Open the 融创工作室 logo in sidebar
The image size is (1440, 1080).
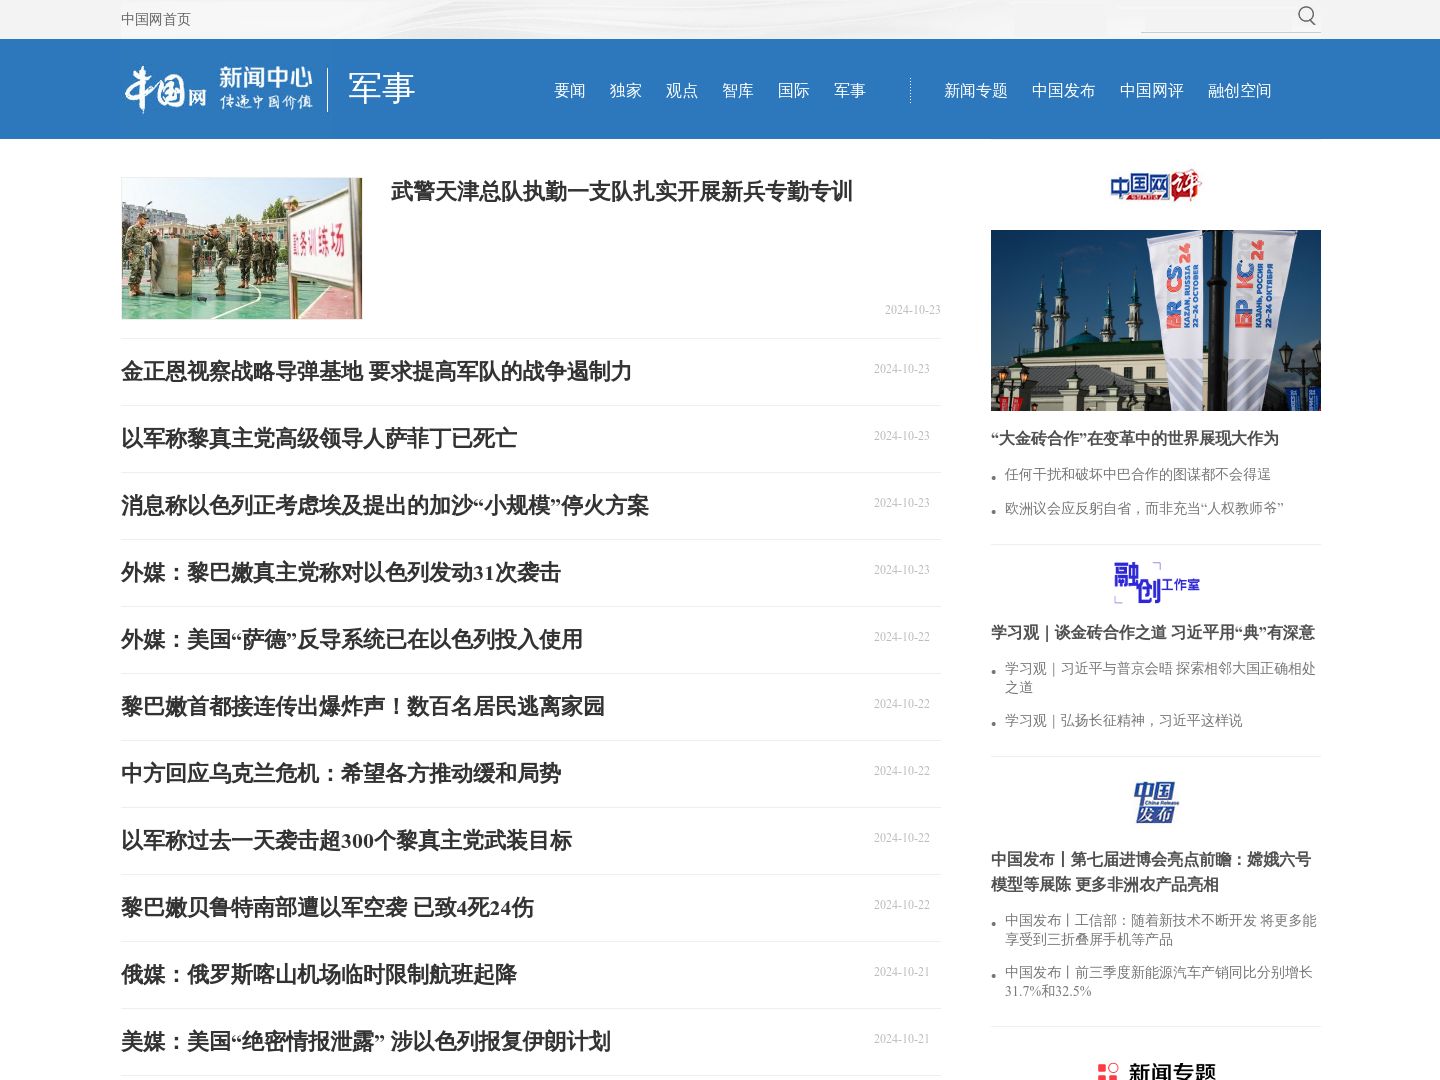pos(1156,583)
